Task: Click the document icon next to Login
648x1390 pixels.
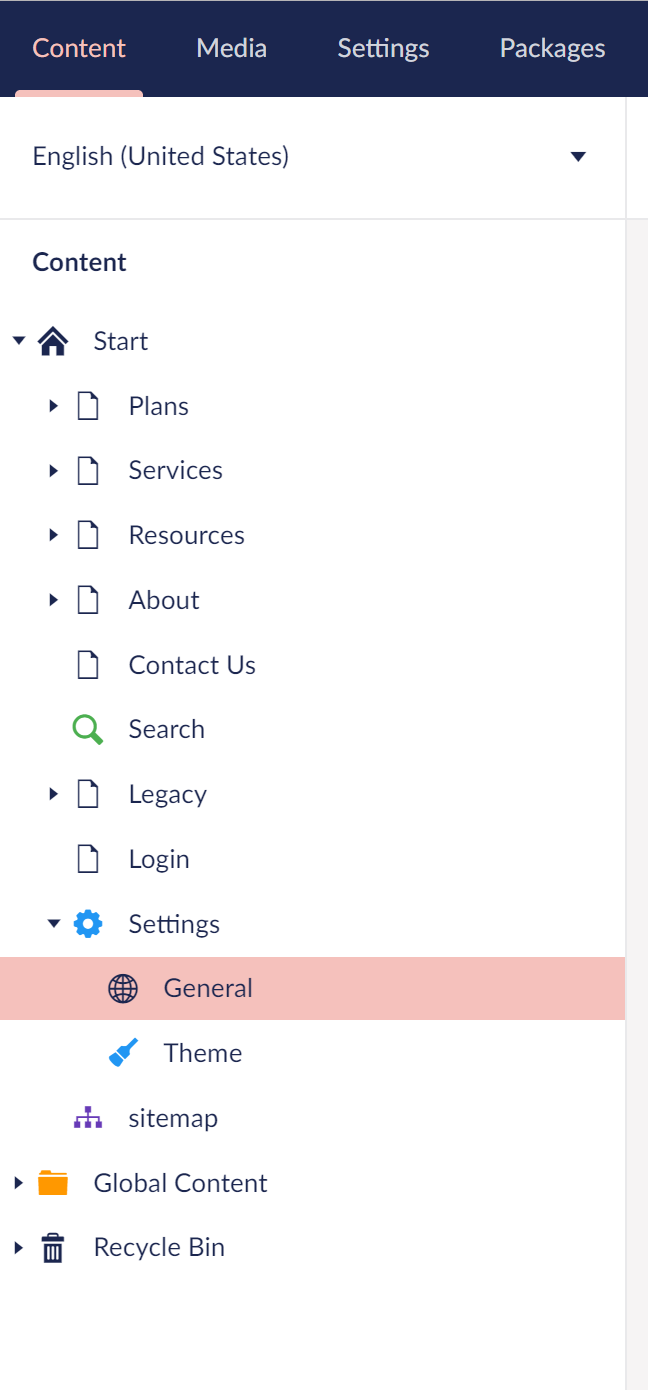Action: click(88, 859)
